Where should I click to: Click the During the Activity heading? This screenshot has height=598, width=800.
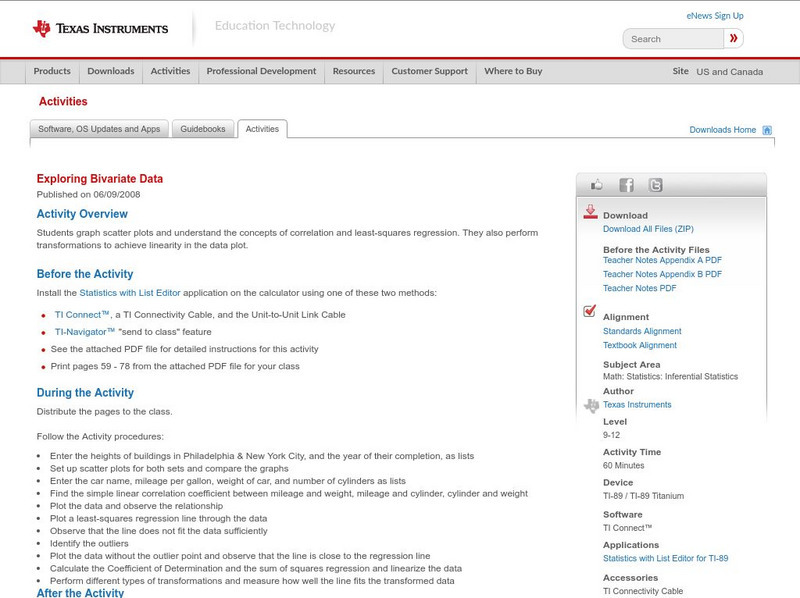click(85, 393)
